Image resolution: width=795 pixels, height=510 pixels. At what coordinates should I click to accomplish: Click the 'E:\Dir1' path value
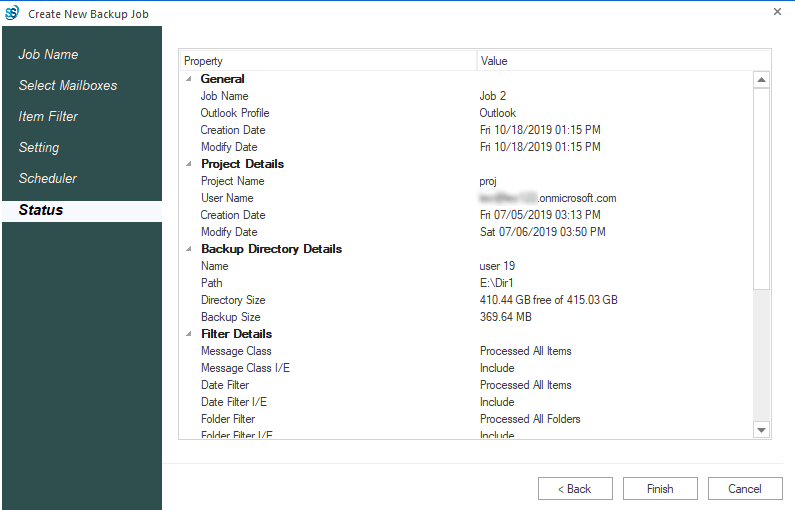tap(496, 283)
